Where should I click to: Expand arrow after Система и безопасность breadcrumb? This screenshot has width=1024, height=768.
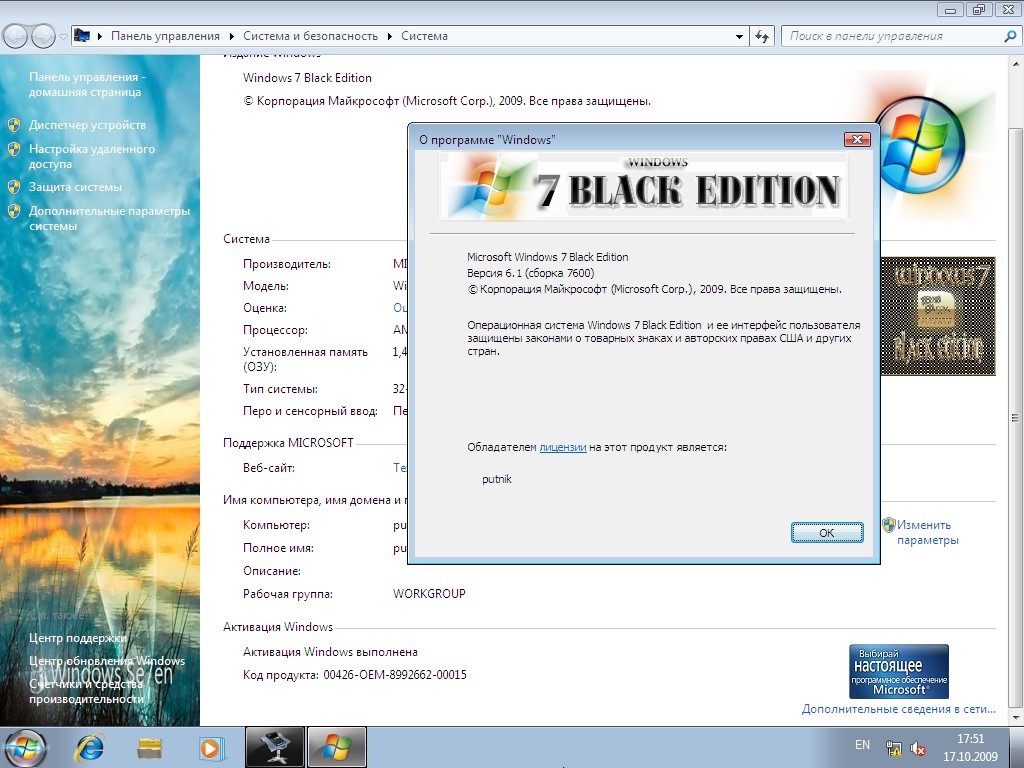[x=390, y=36]
